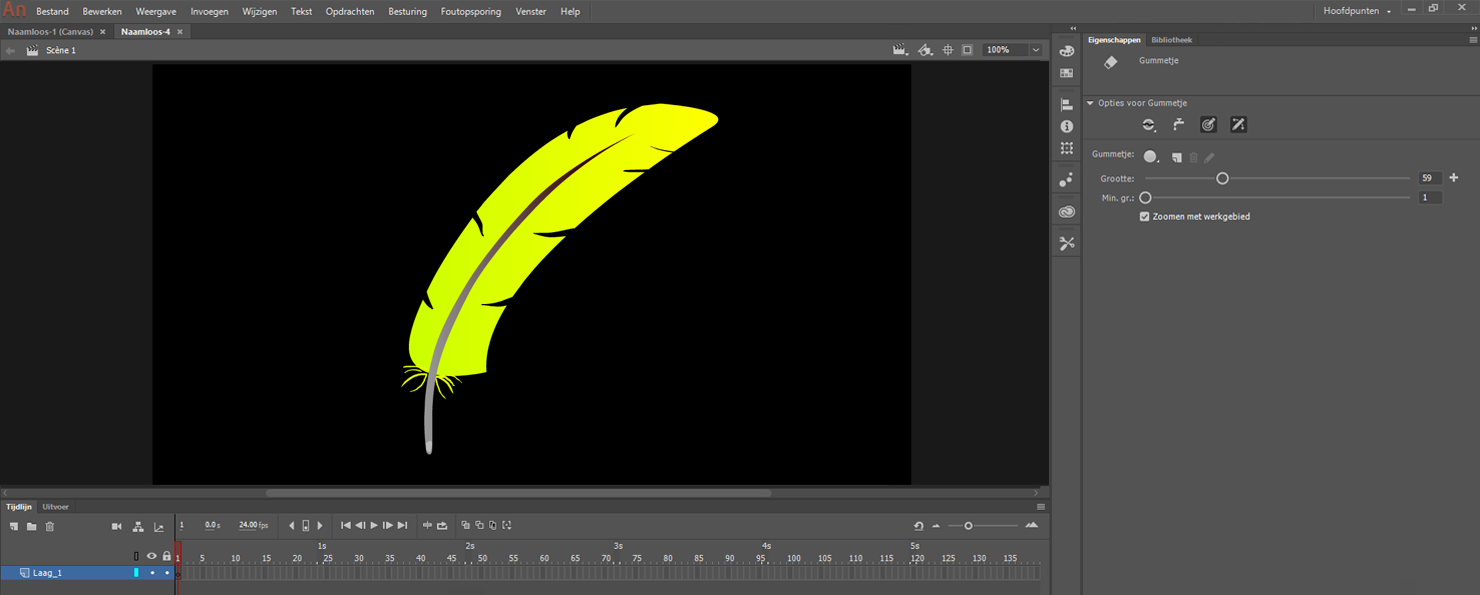Screen dimensions: 1480x595
Task: Add a custom eraser shape
Action: [1177, 157]
